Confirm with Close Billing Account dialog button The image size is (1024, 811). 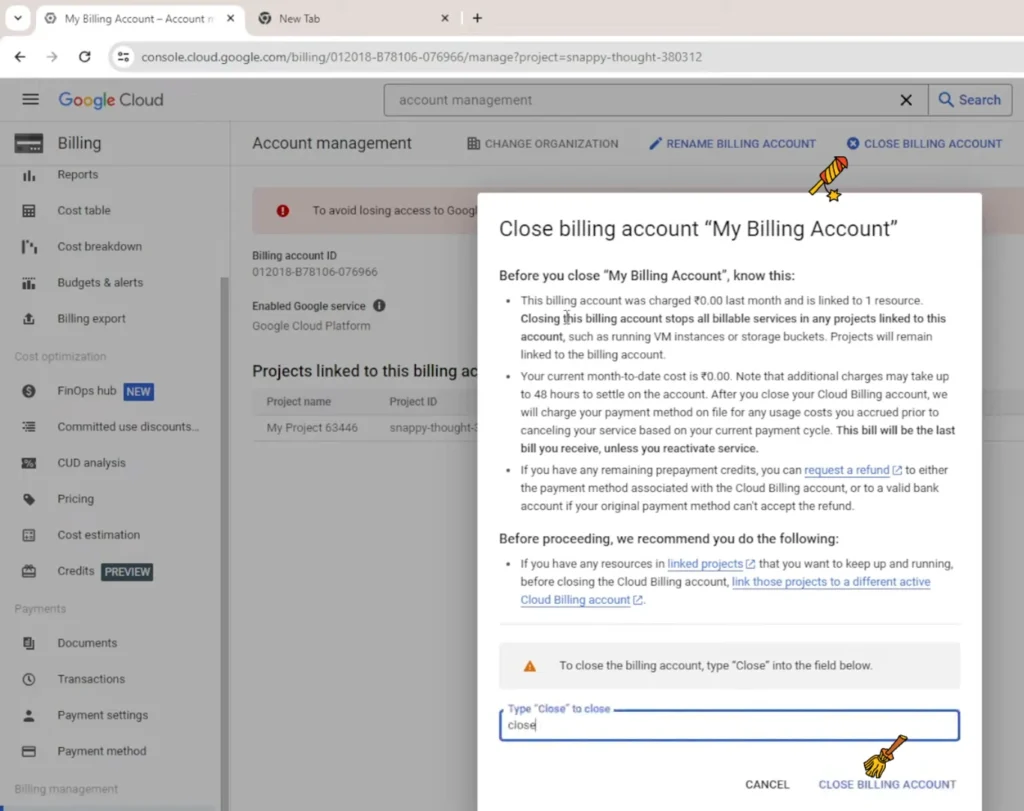pos(887,784)
